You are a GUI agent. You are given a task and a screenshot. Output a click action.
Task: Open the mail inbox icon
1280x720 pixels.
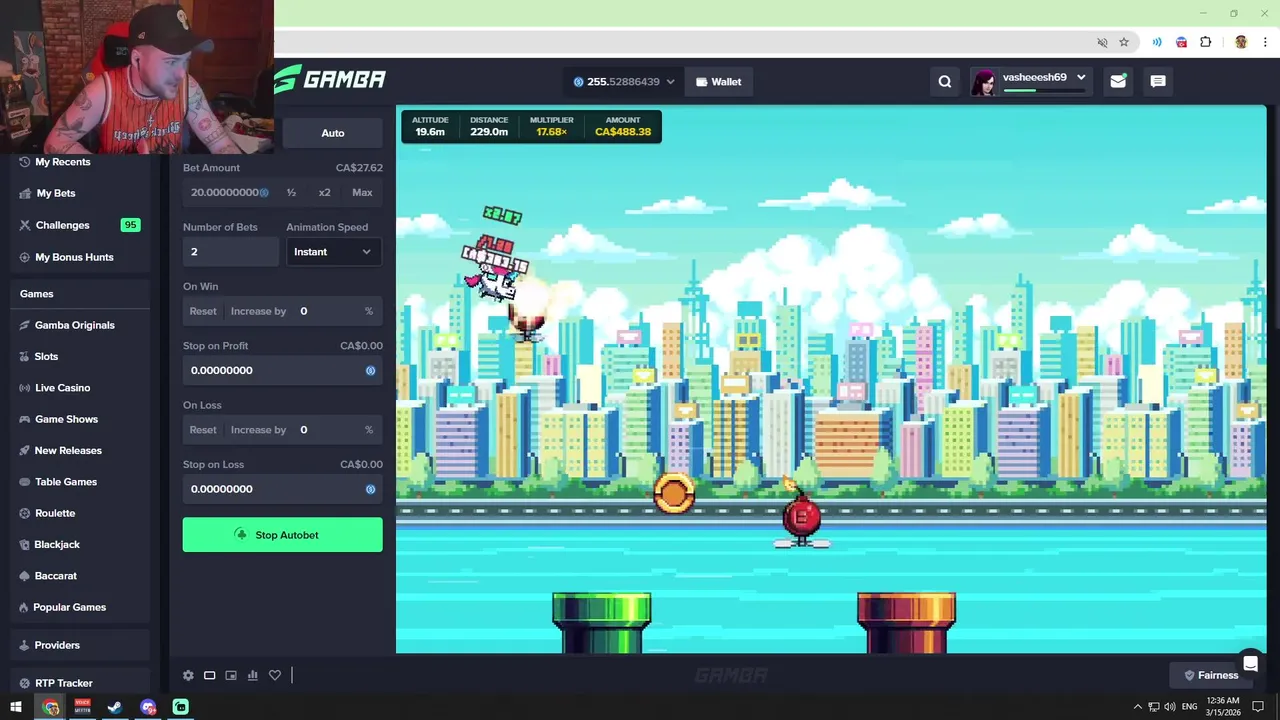(x=1118, y=82)
